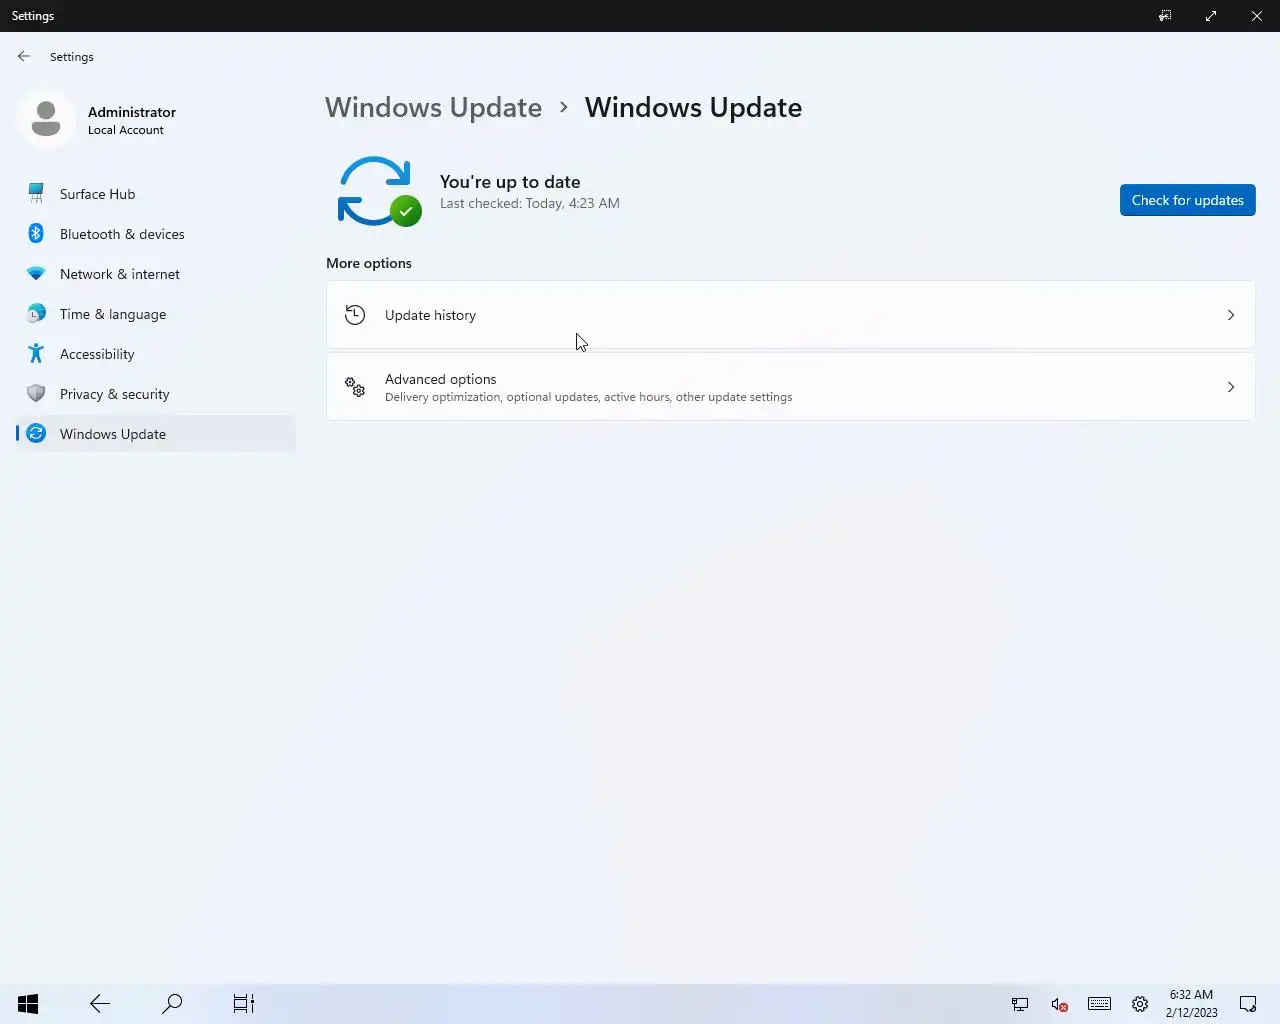The image size is (1280, 1024).
Task: Click the update status sync icon
Action: click(x=379, y=191)
